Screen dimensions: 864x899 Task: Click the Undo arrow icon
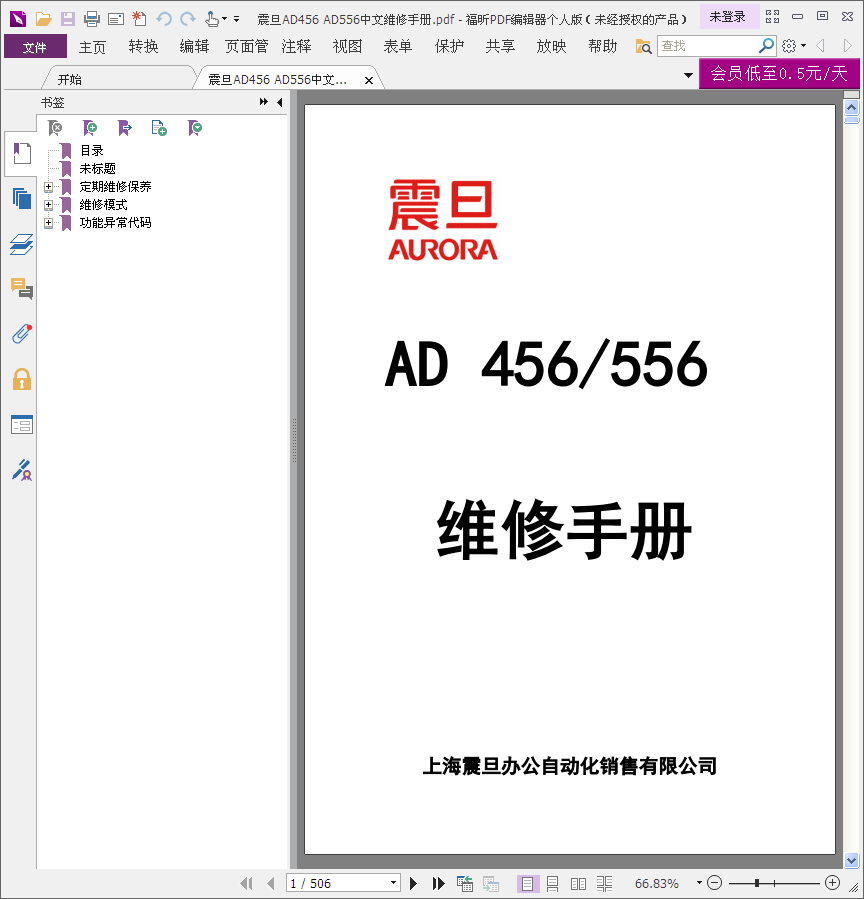click(x=164, y=19)
